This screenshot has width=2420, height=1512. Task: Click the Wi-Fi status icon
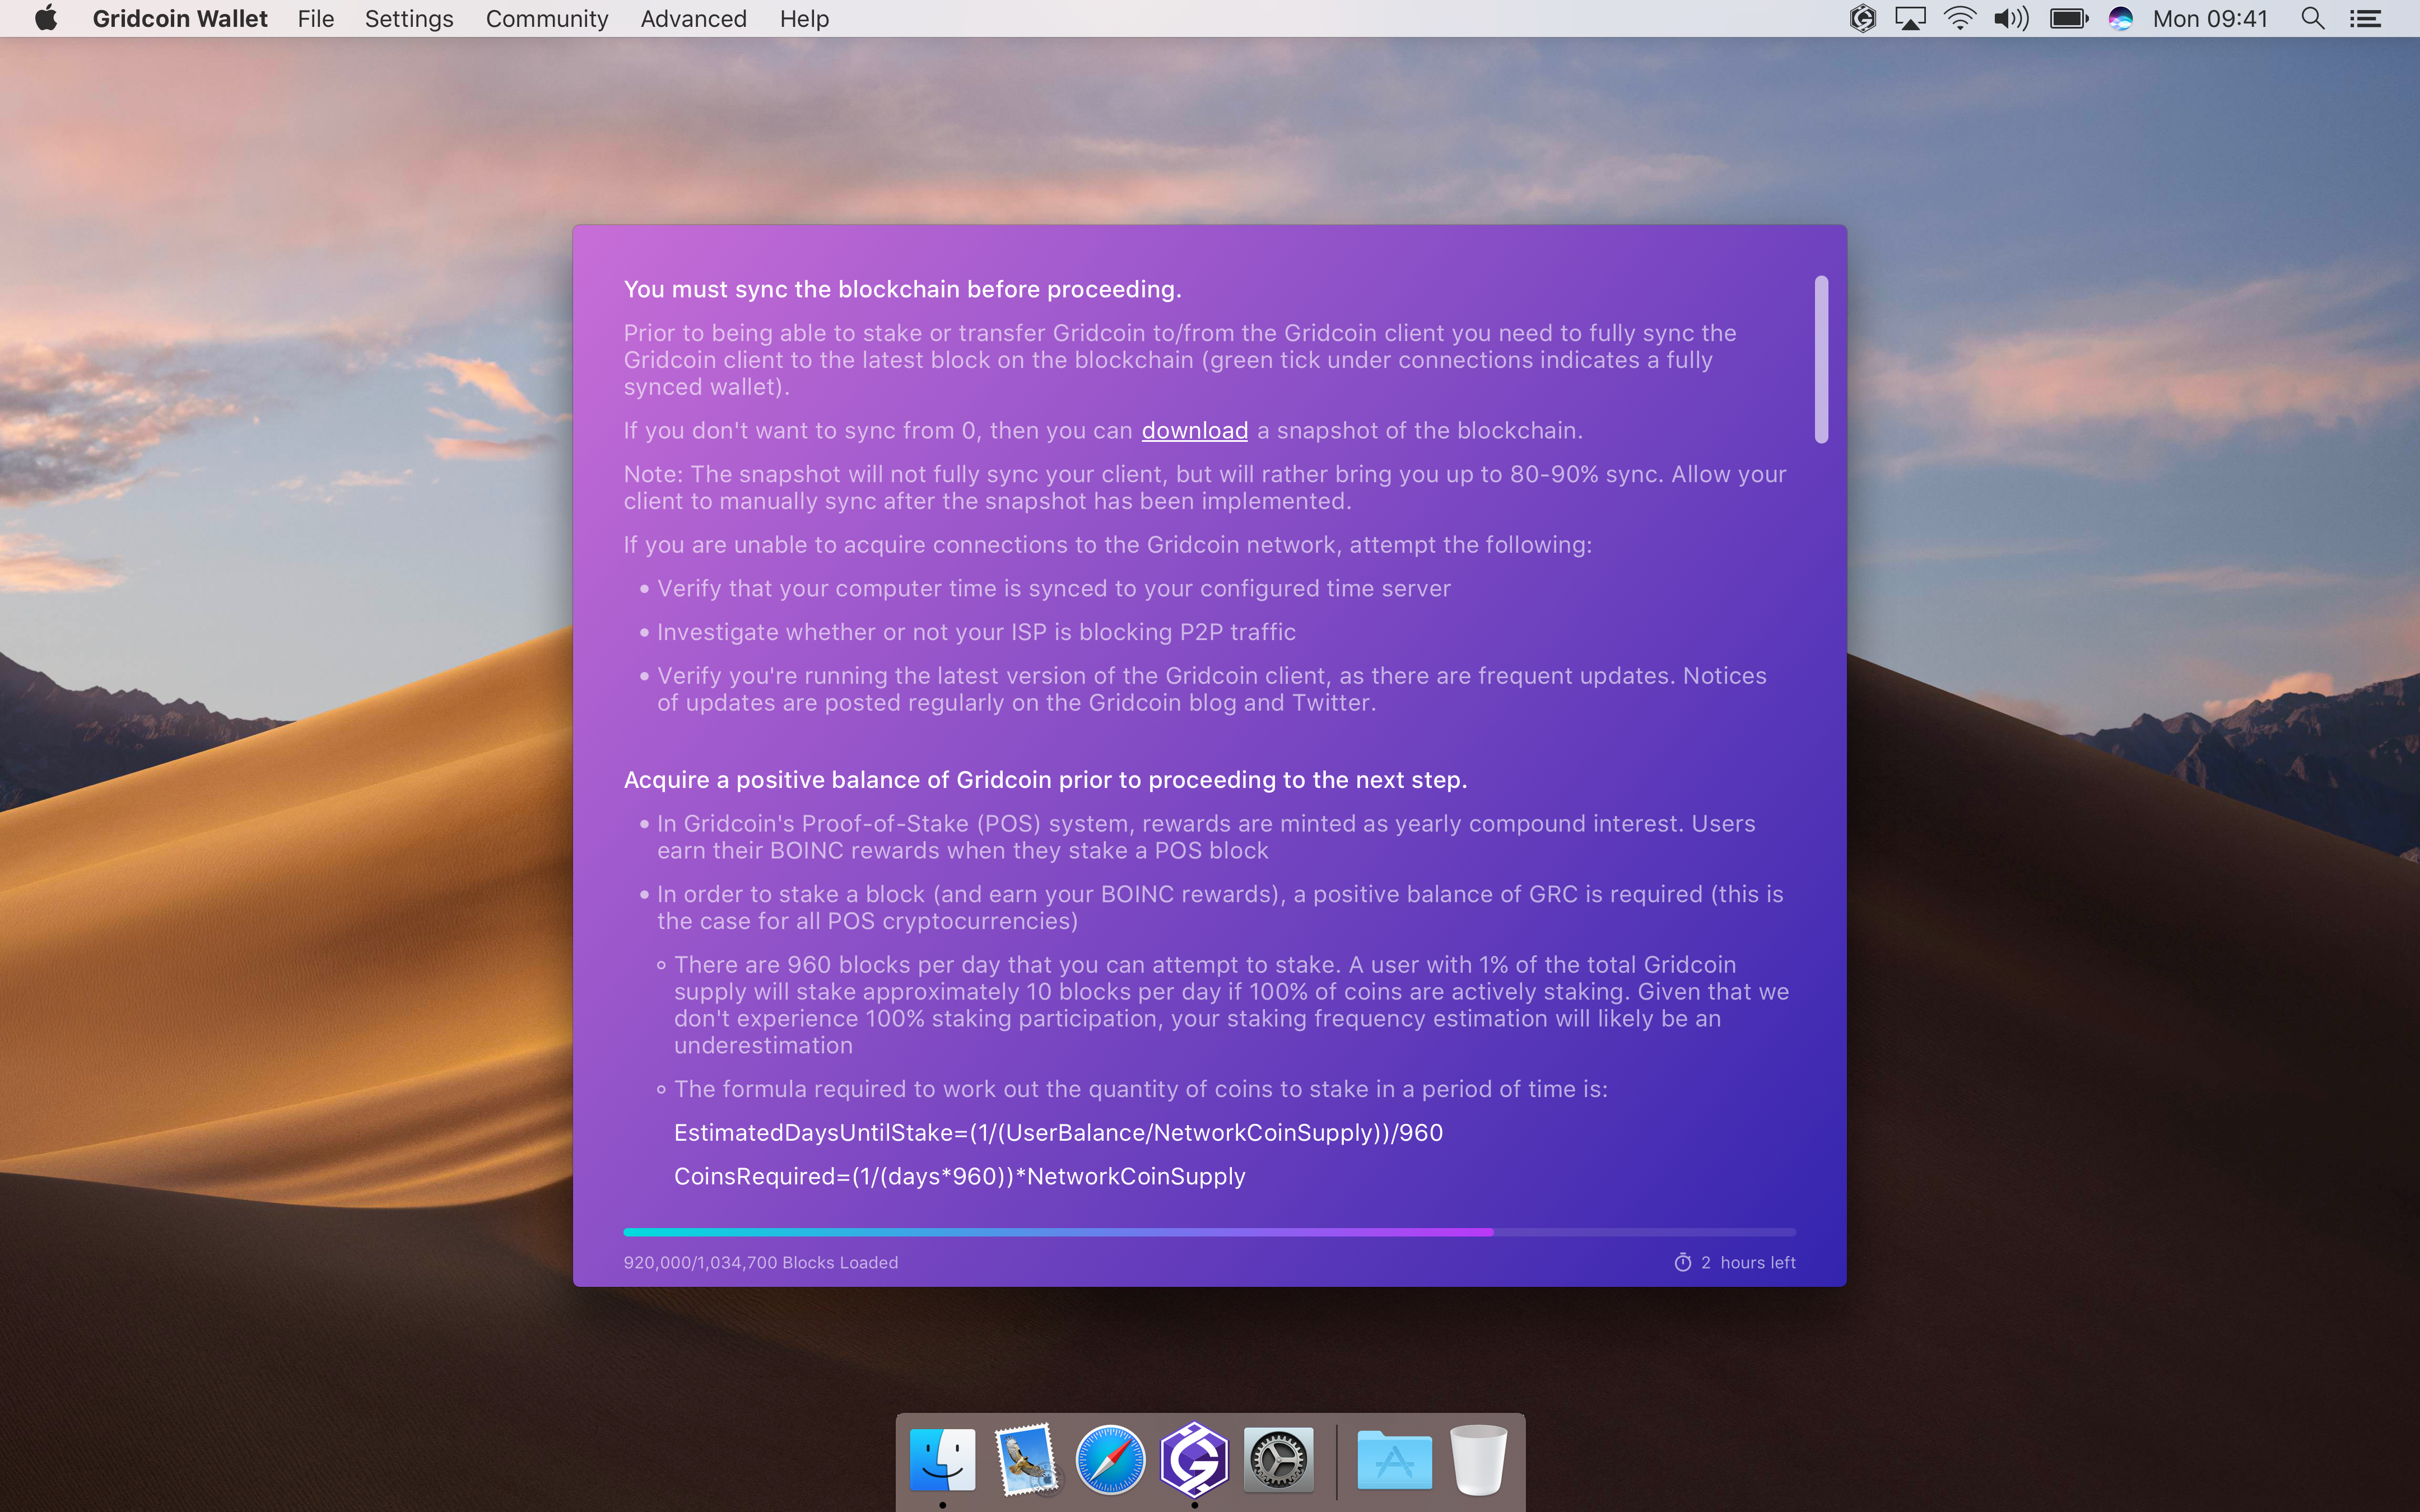[1960, 19]
